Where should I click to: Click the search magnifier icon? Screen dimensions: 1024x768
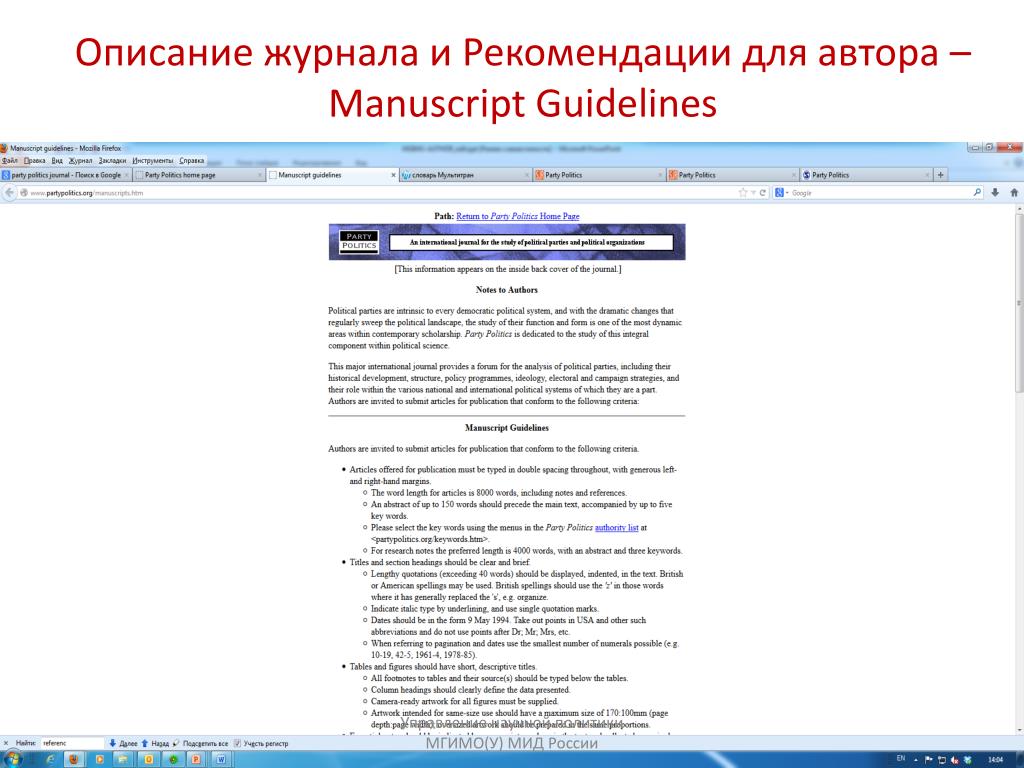[977, 192]
